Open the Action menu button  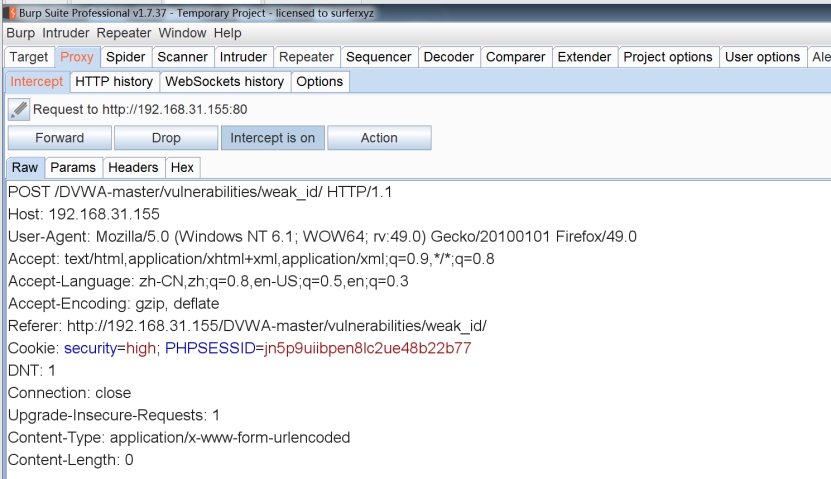pos(379,138)
